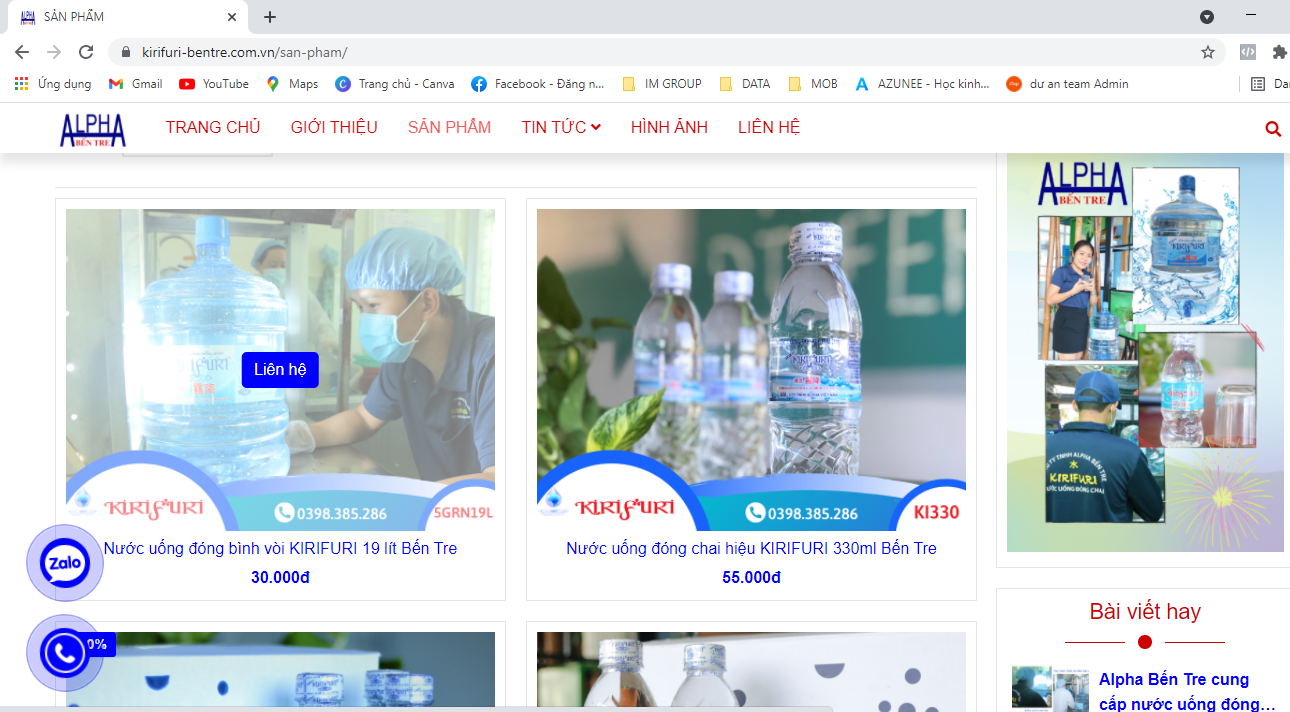The image size is (1290, 712).
Task: Open the Gmail bookmark
Action: coord(134,84)
